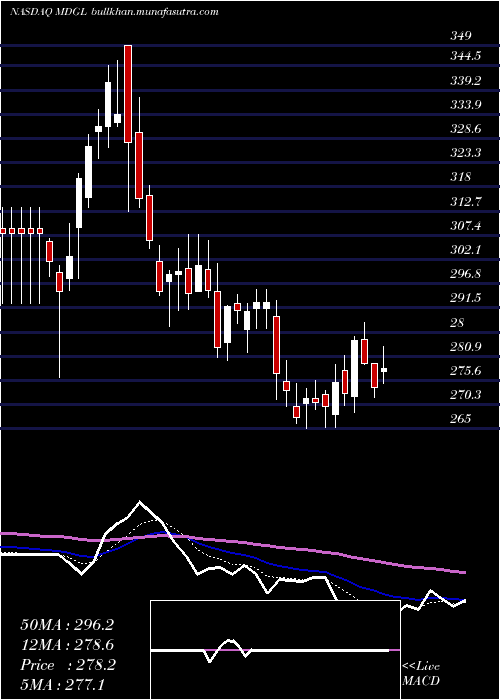This screenshot has width=500, height=700.
Task: Click the 333.9 price axis label
Action: (466, 105)
